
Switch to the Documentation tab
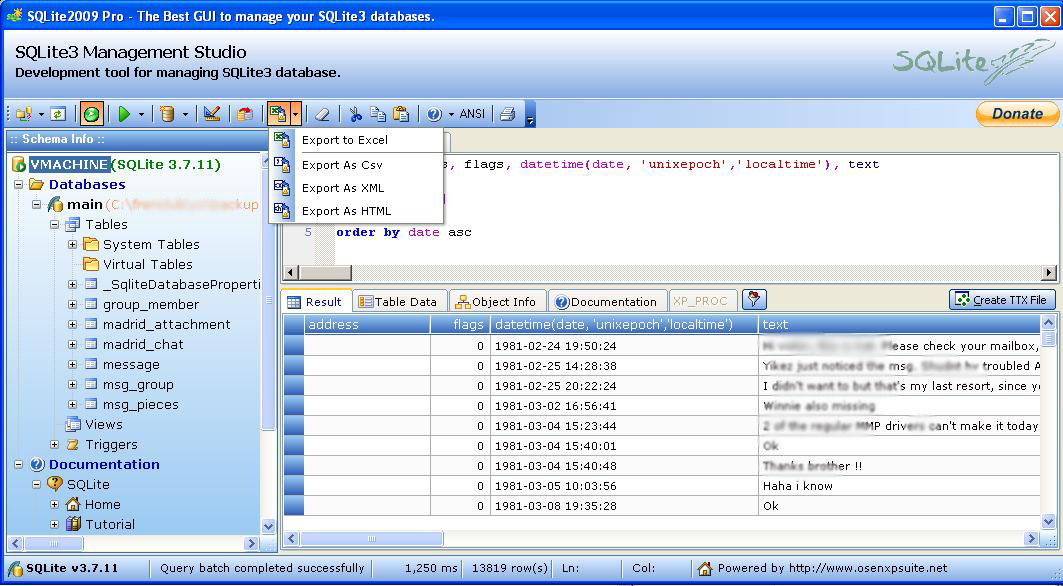point(607,302)
